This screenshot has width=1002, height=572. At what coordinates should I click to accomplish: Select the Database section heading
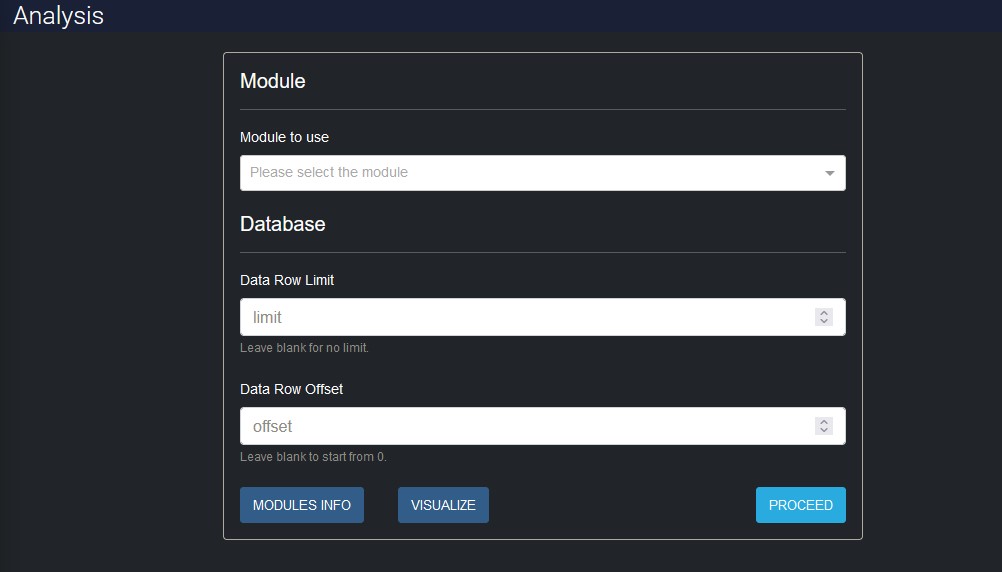[283, 224]
